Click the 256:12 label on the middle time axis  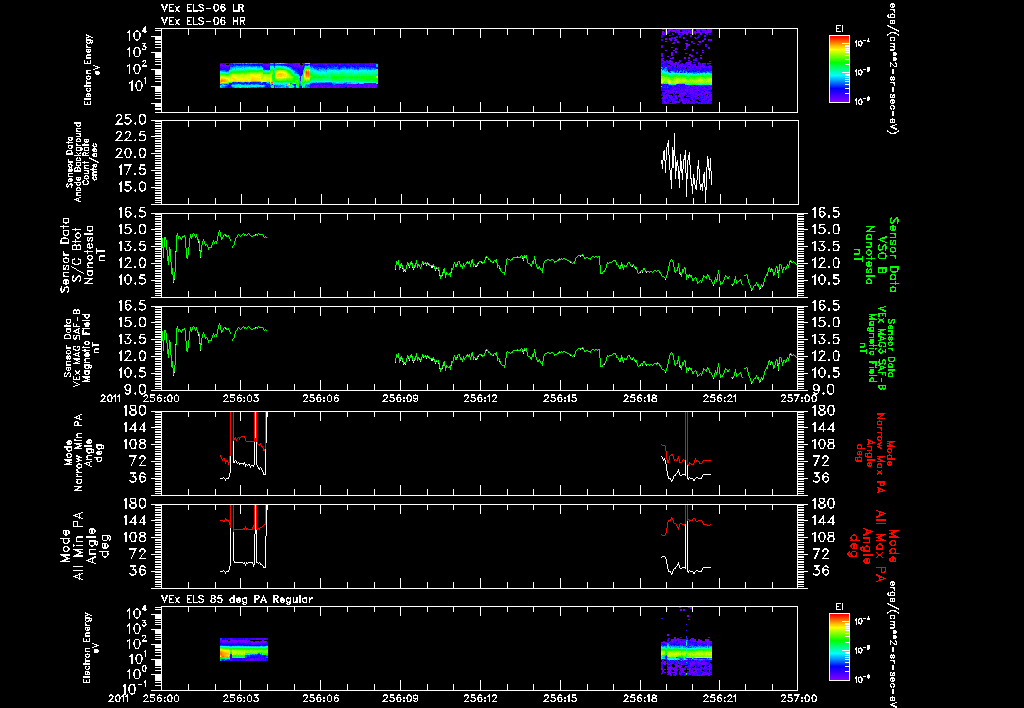(481, 399)
